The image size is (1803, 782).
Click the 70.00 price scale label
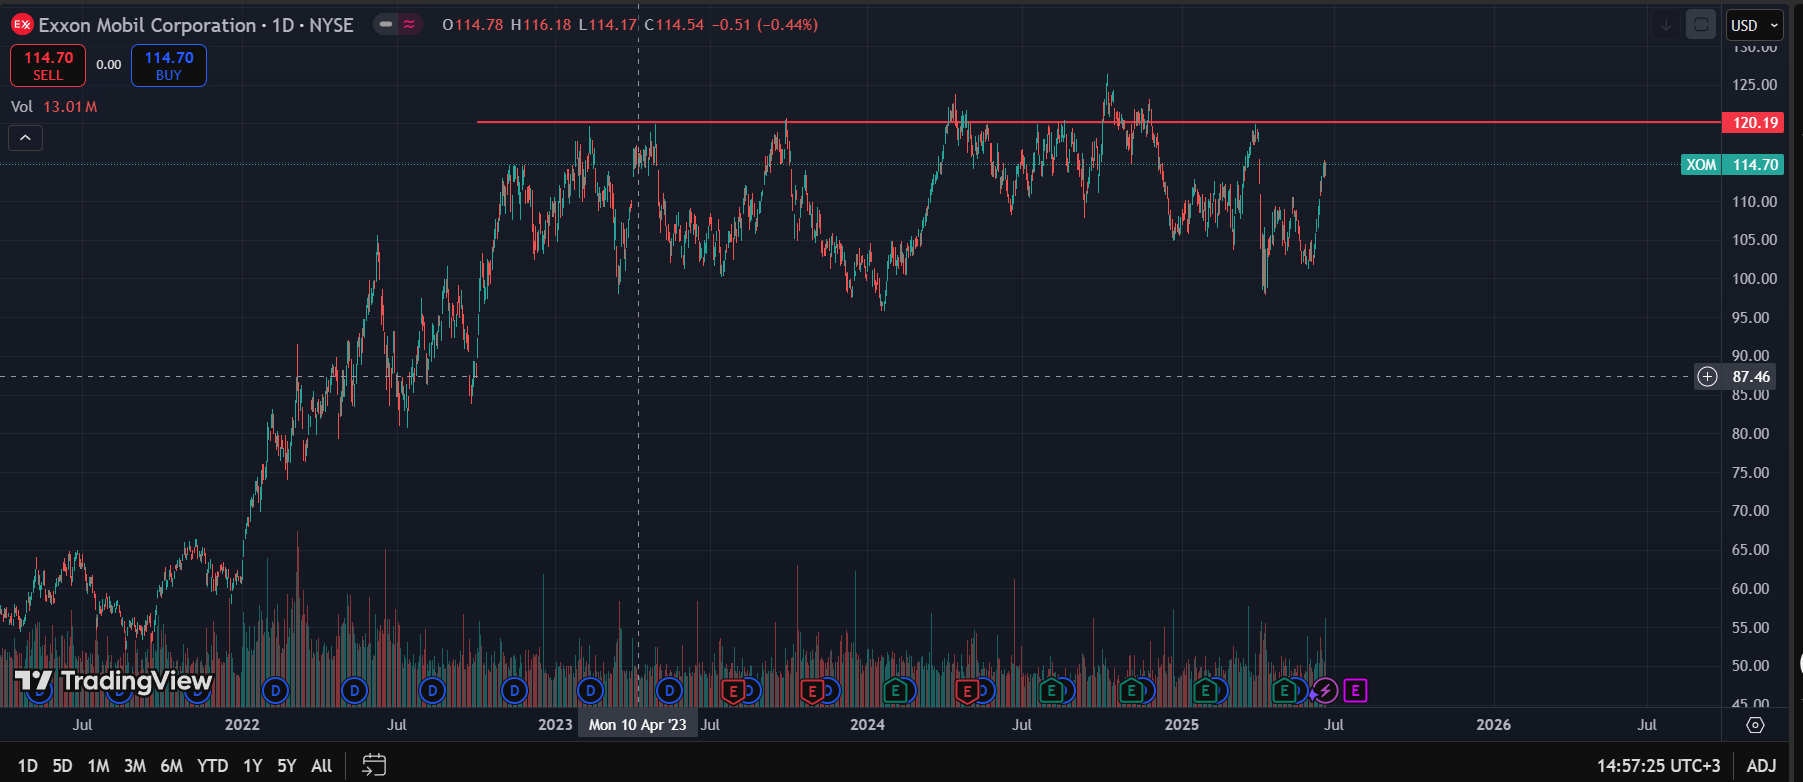tap(1750, 511)
